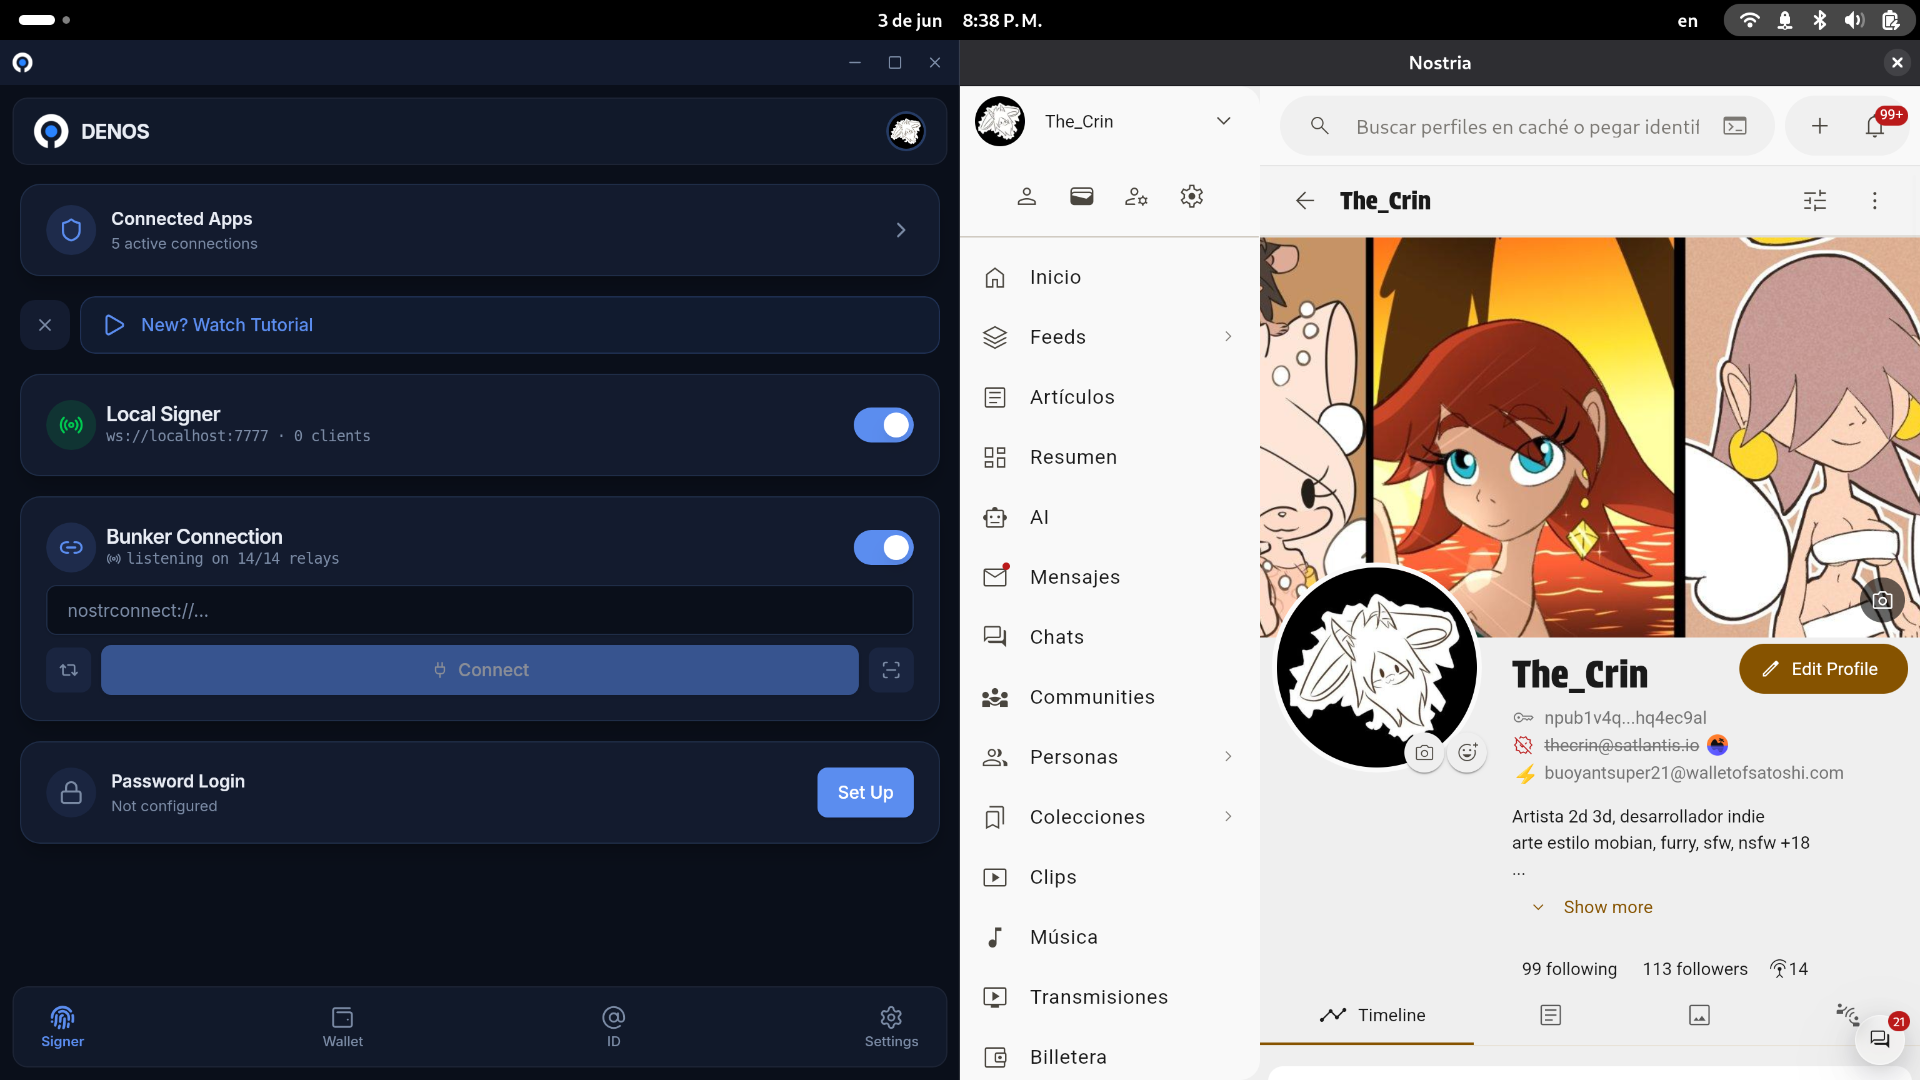The height and width of the screenshot is (1080, 1920).
Task: Switch to the articles tab icon on profile
Action: [x=1550, y=1015]
